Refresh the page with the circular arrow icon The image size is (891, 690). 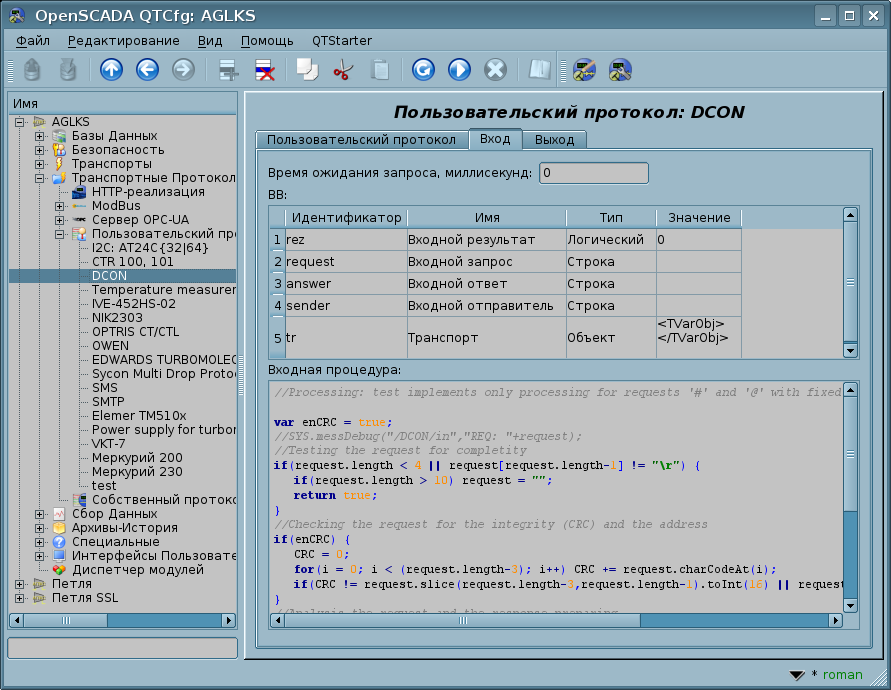pos(423,69)
